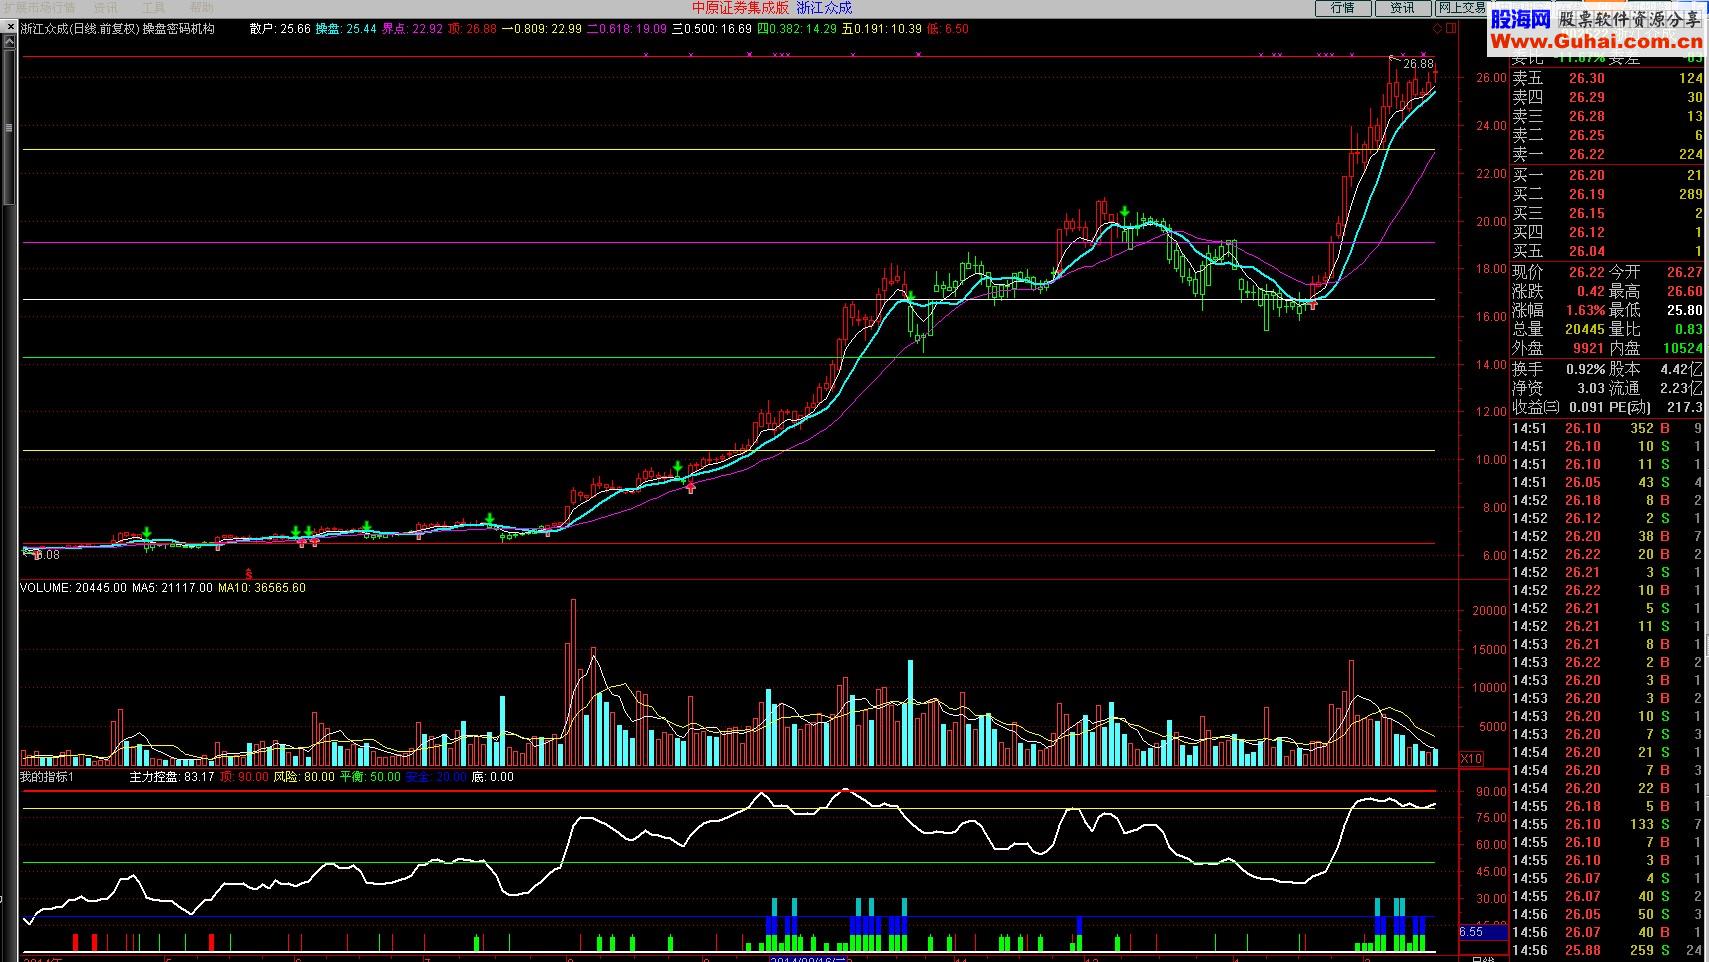
Task: Click the 平衡: 50.00 label
Action: [x=370, y=777]
